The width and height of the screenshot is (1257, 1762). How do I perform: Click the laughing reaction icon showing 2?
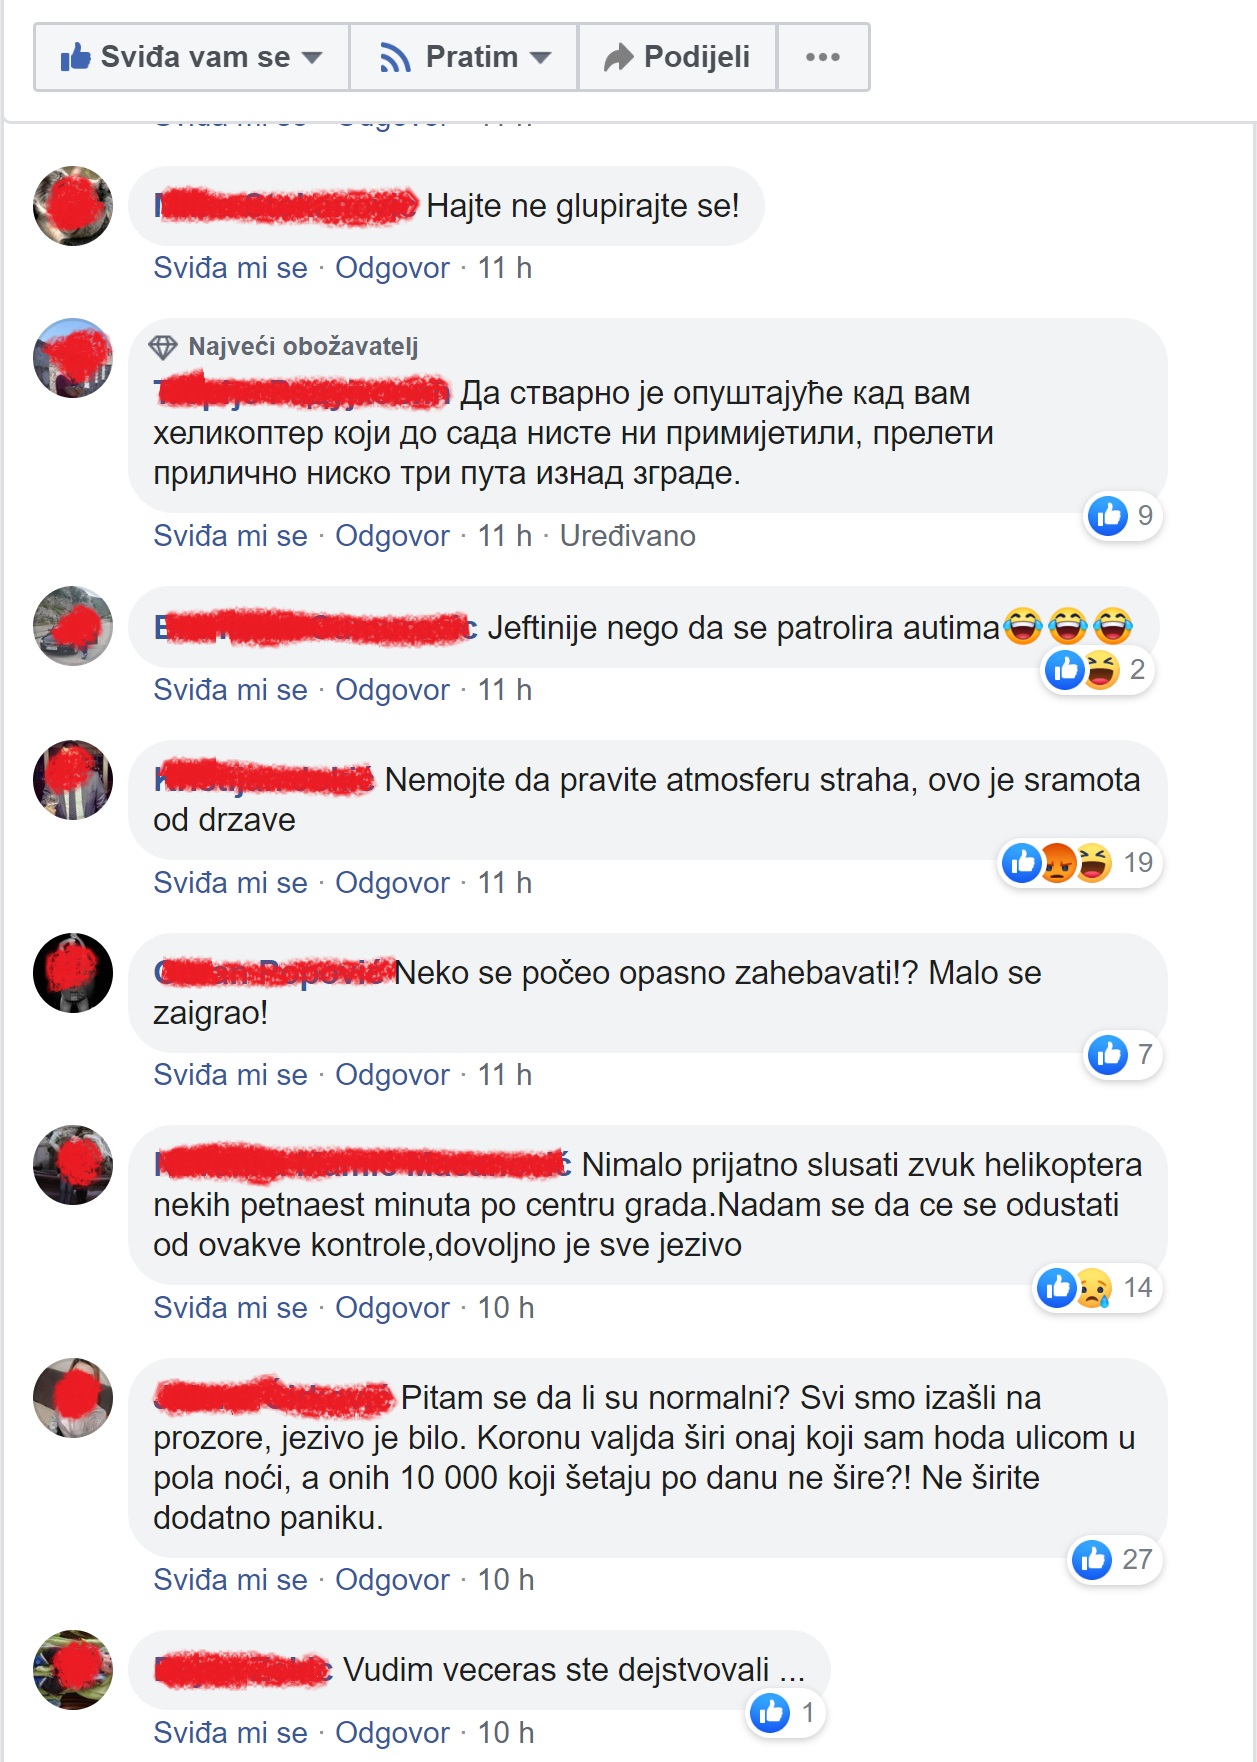coord(1100,670)
